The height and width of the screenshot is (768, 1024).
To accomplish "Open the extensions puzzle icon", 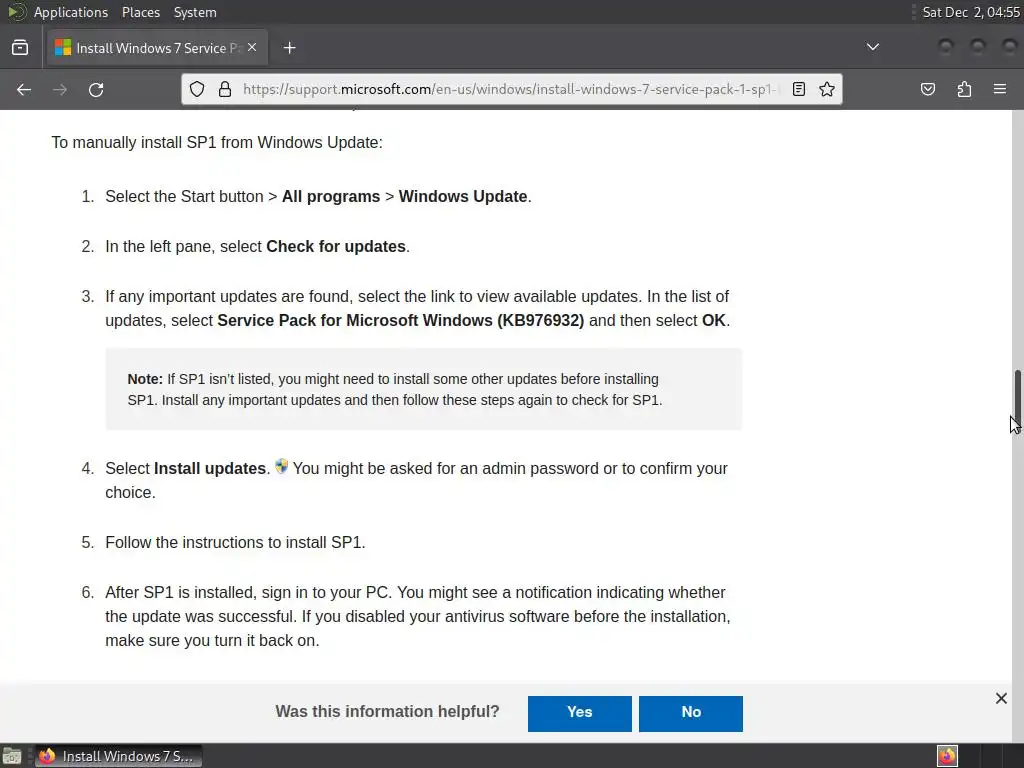I will pyautogui.click(x=964, y=89).
